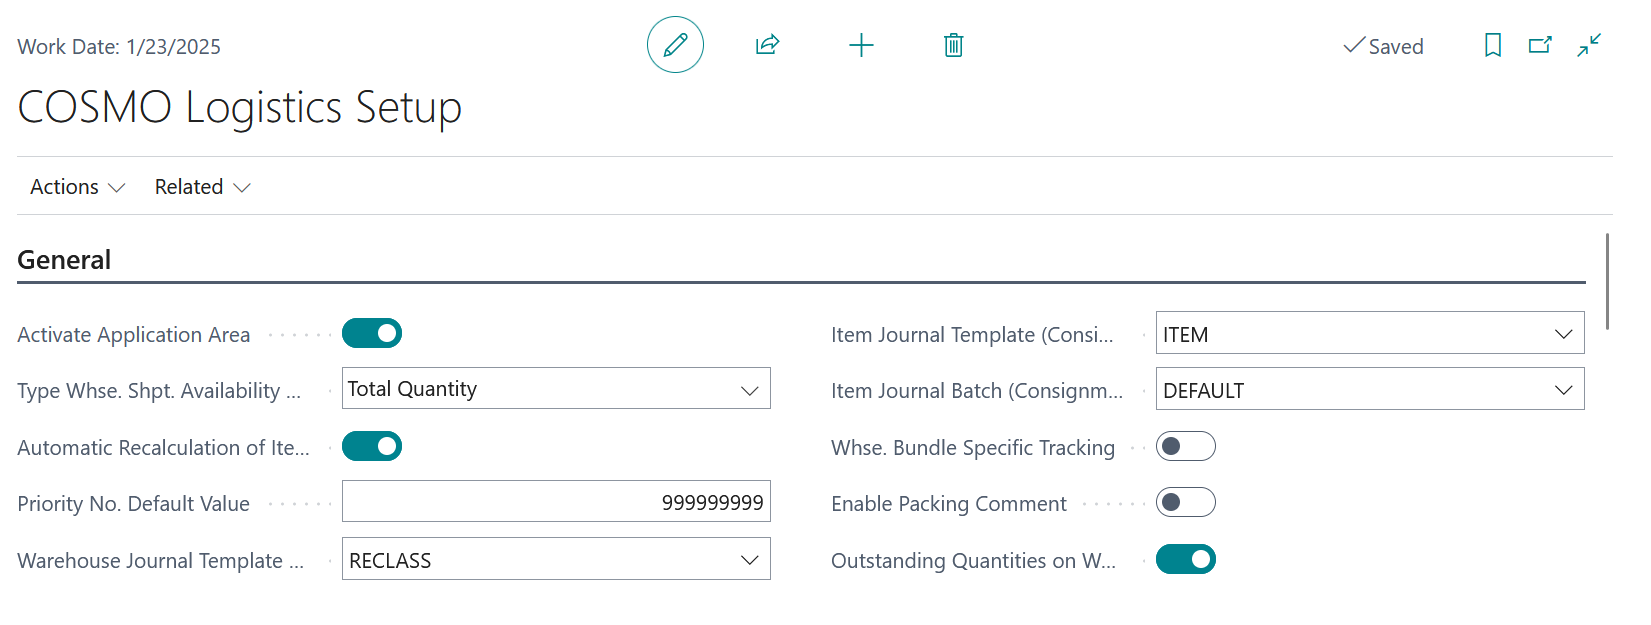Open the Related menu
The height and width of the screenshot is (625, 1651).
(x=202, y=187)
